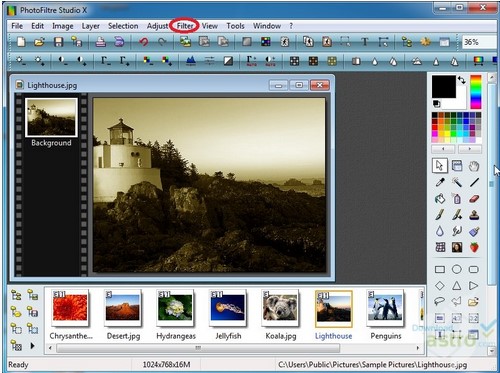Click palette next page right arrow
Image resolution: width=500 pixels, height=373 pixels.
pyautogui.click(x=470, y=149)
